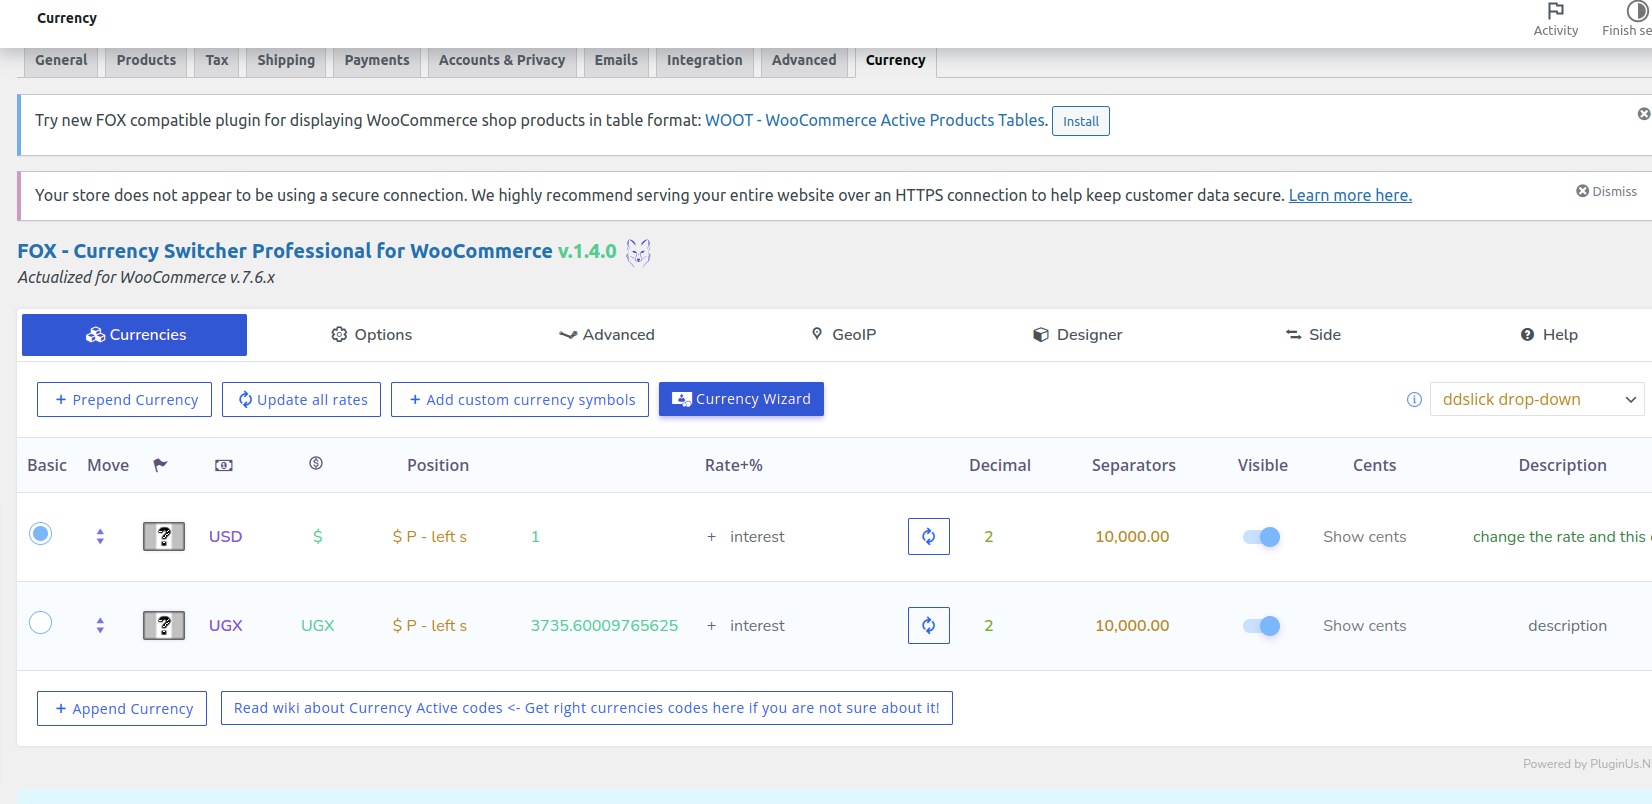Click Update all rates button
1652x804 pixels.
tap(302, 400)
